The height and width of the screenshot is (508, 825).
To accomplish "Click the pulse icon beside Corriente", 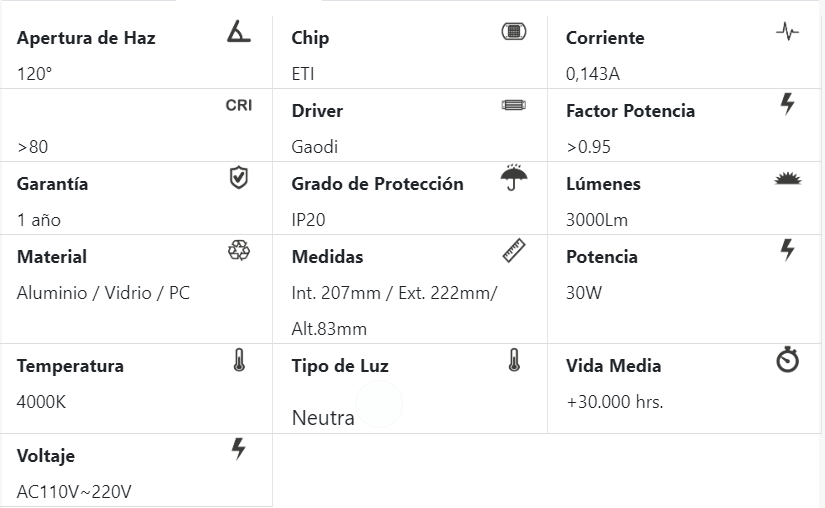I will pyautogui.click(x=787, y=32).
